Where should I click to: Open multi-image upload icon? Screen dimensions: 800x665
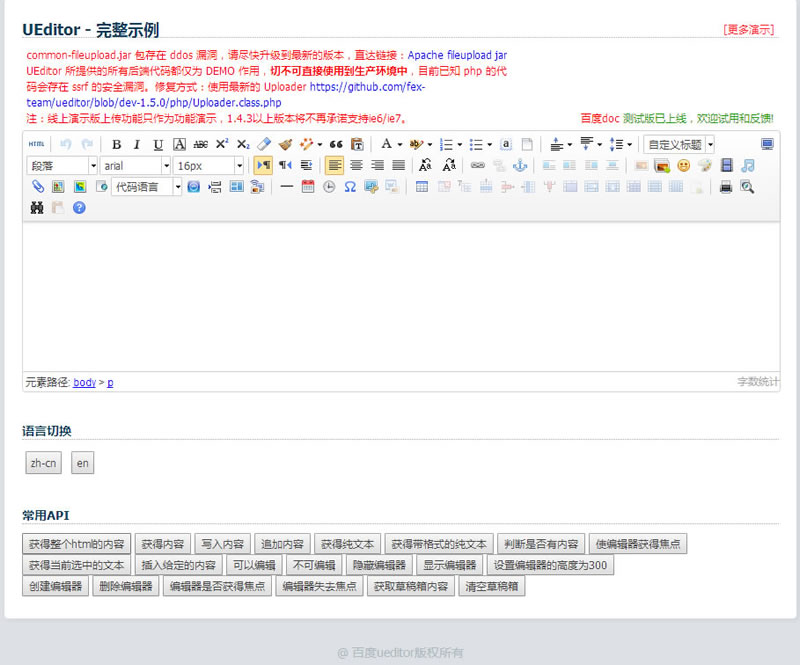pos(662,165)
